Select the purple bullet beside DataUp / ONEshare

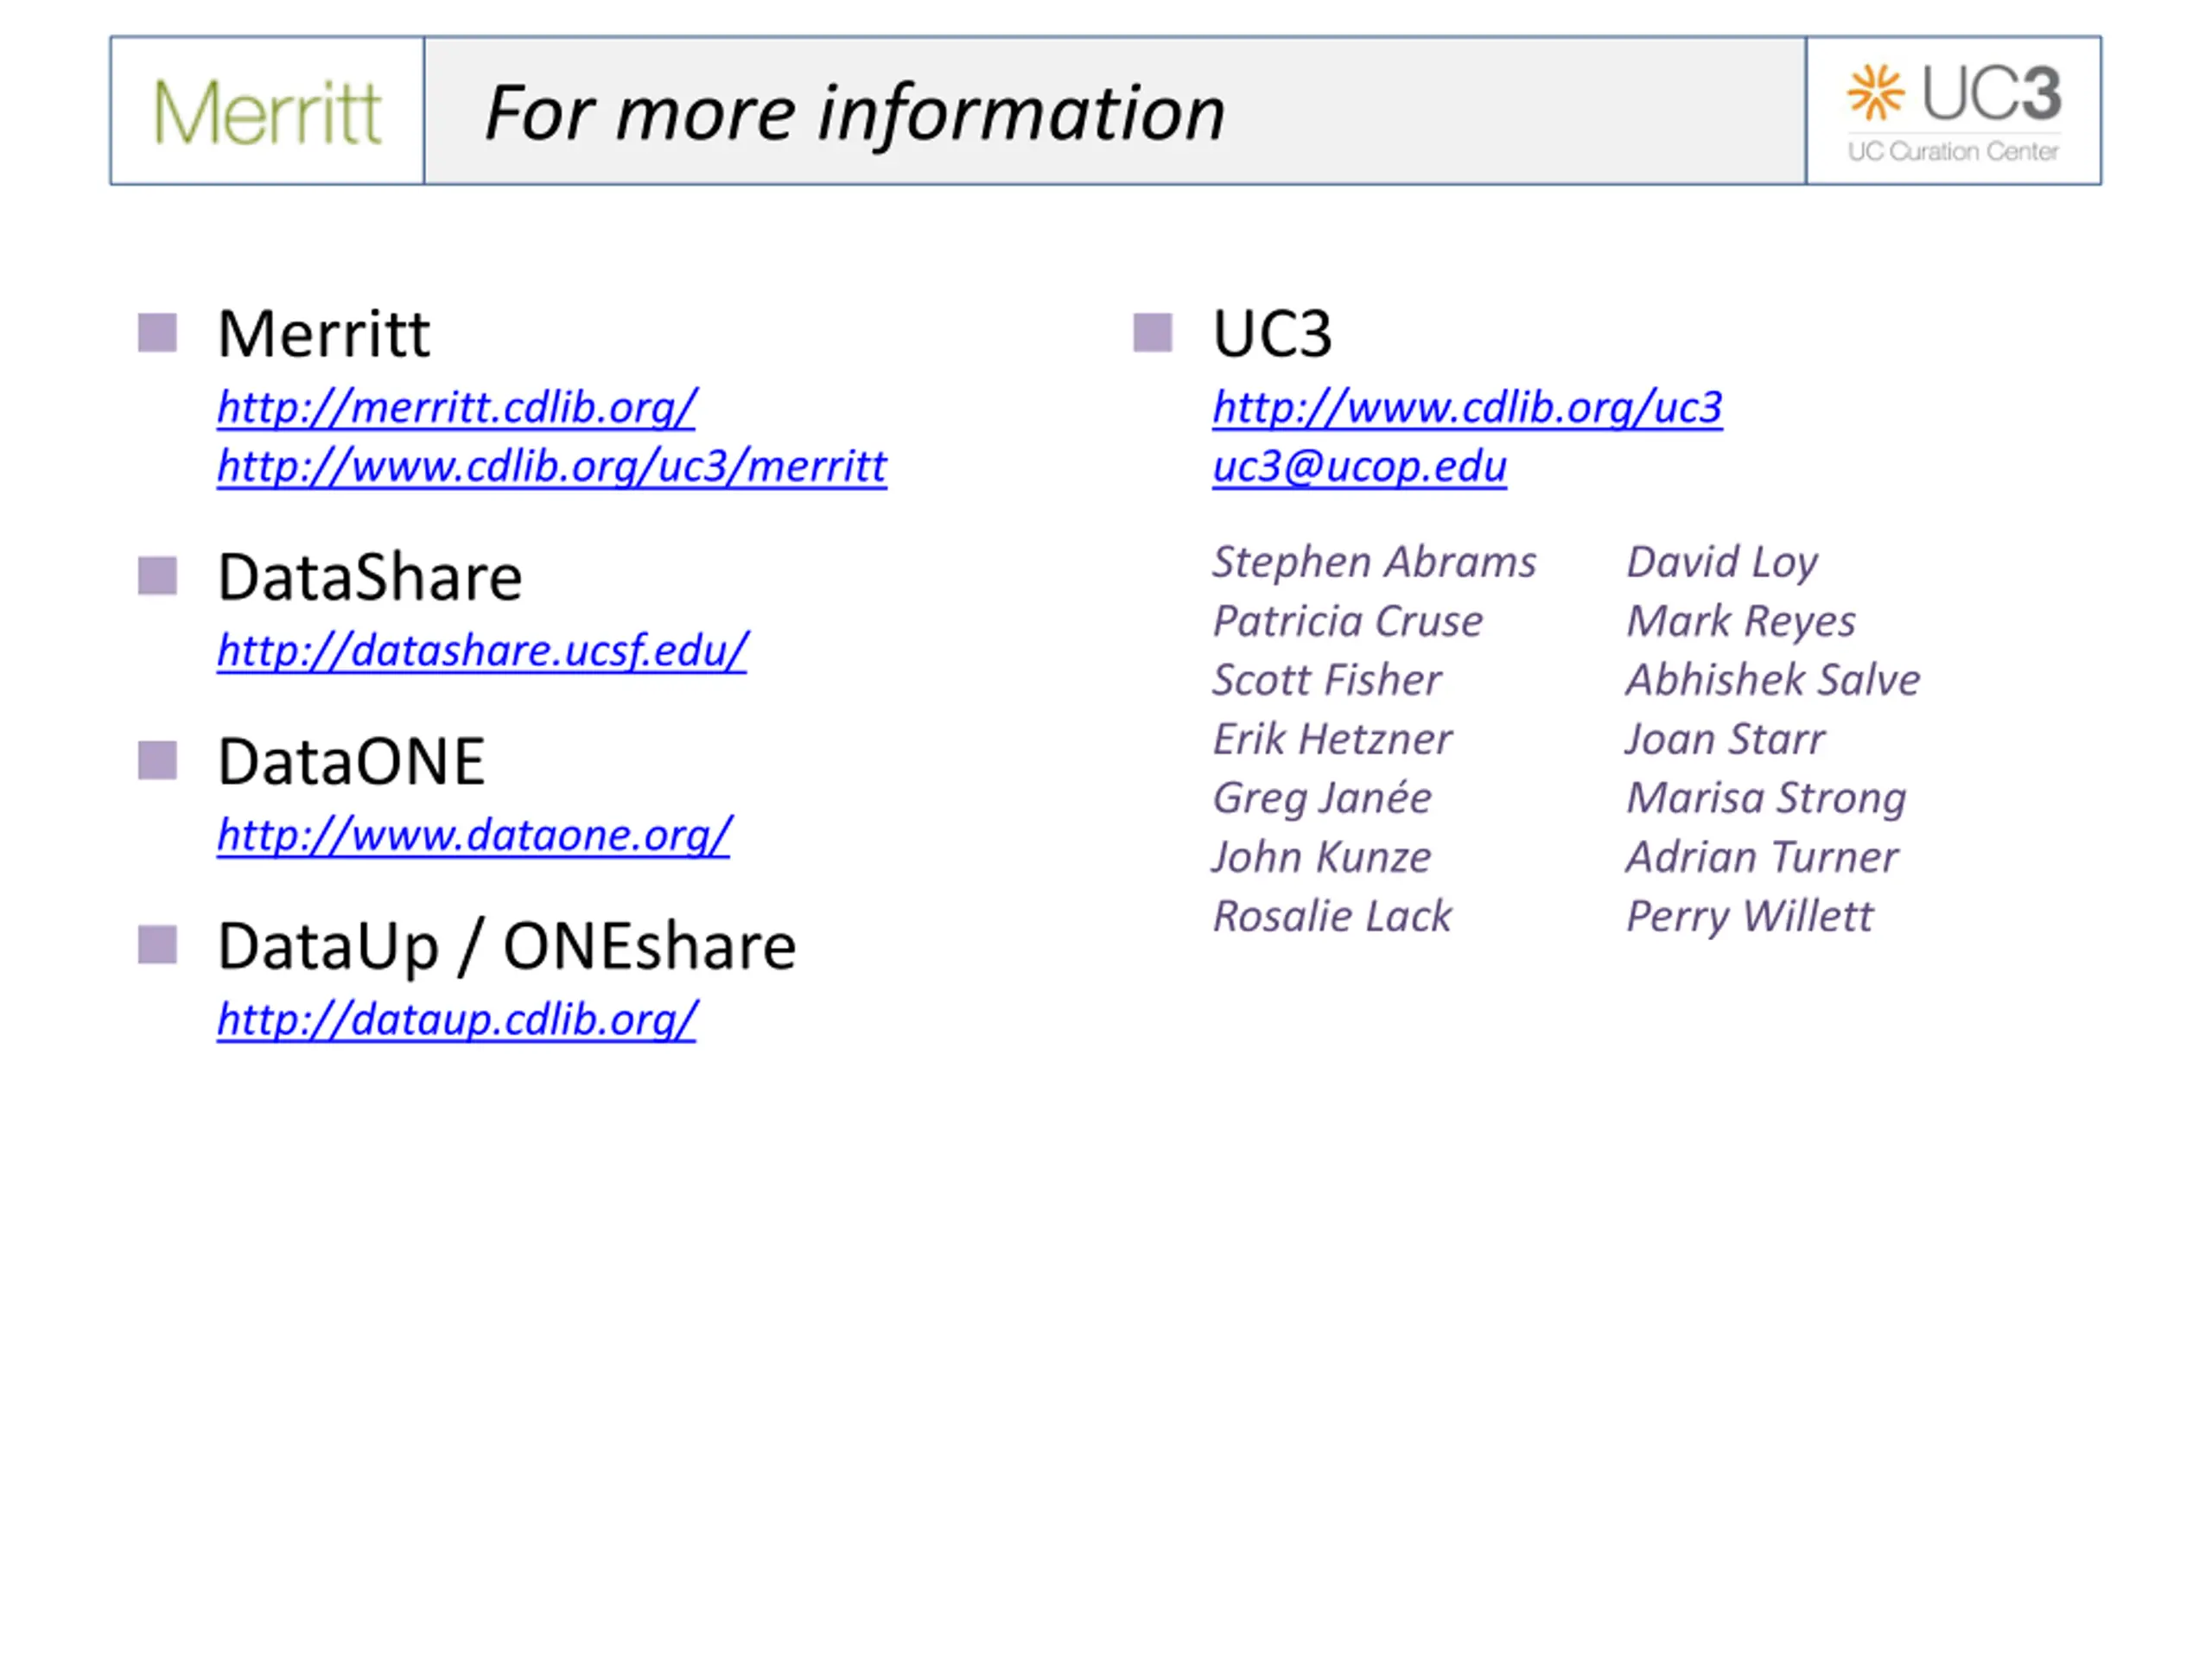tap(158, 945)
